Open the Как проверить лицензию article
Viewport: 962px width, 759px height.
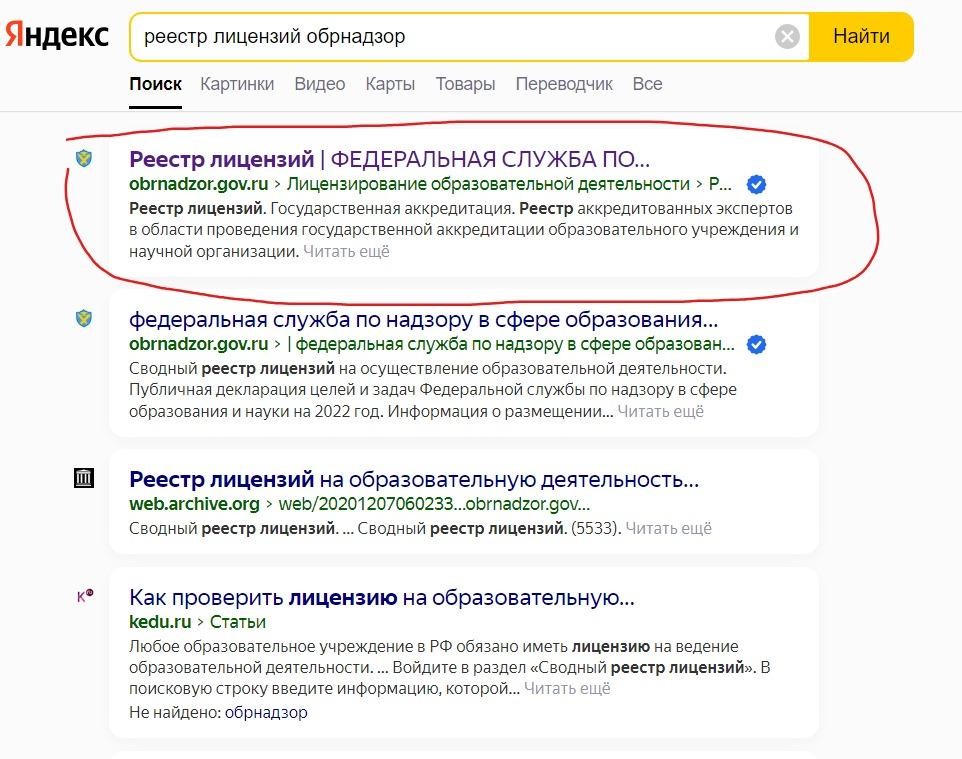382,598
